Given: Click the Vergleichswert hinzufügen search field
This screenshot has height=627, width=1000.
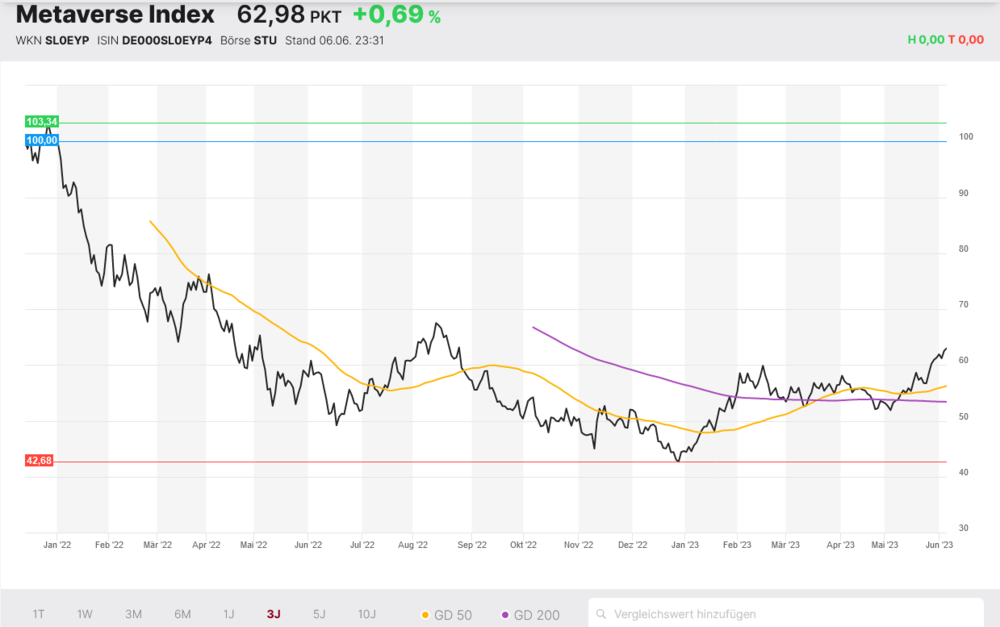Looking at the screenshot, I should coord(786,614).
